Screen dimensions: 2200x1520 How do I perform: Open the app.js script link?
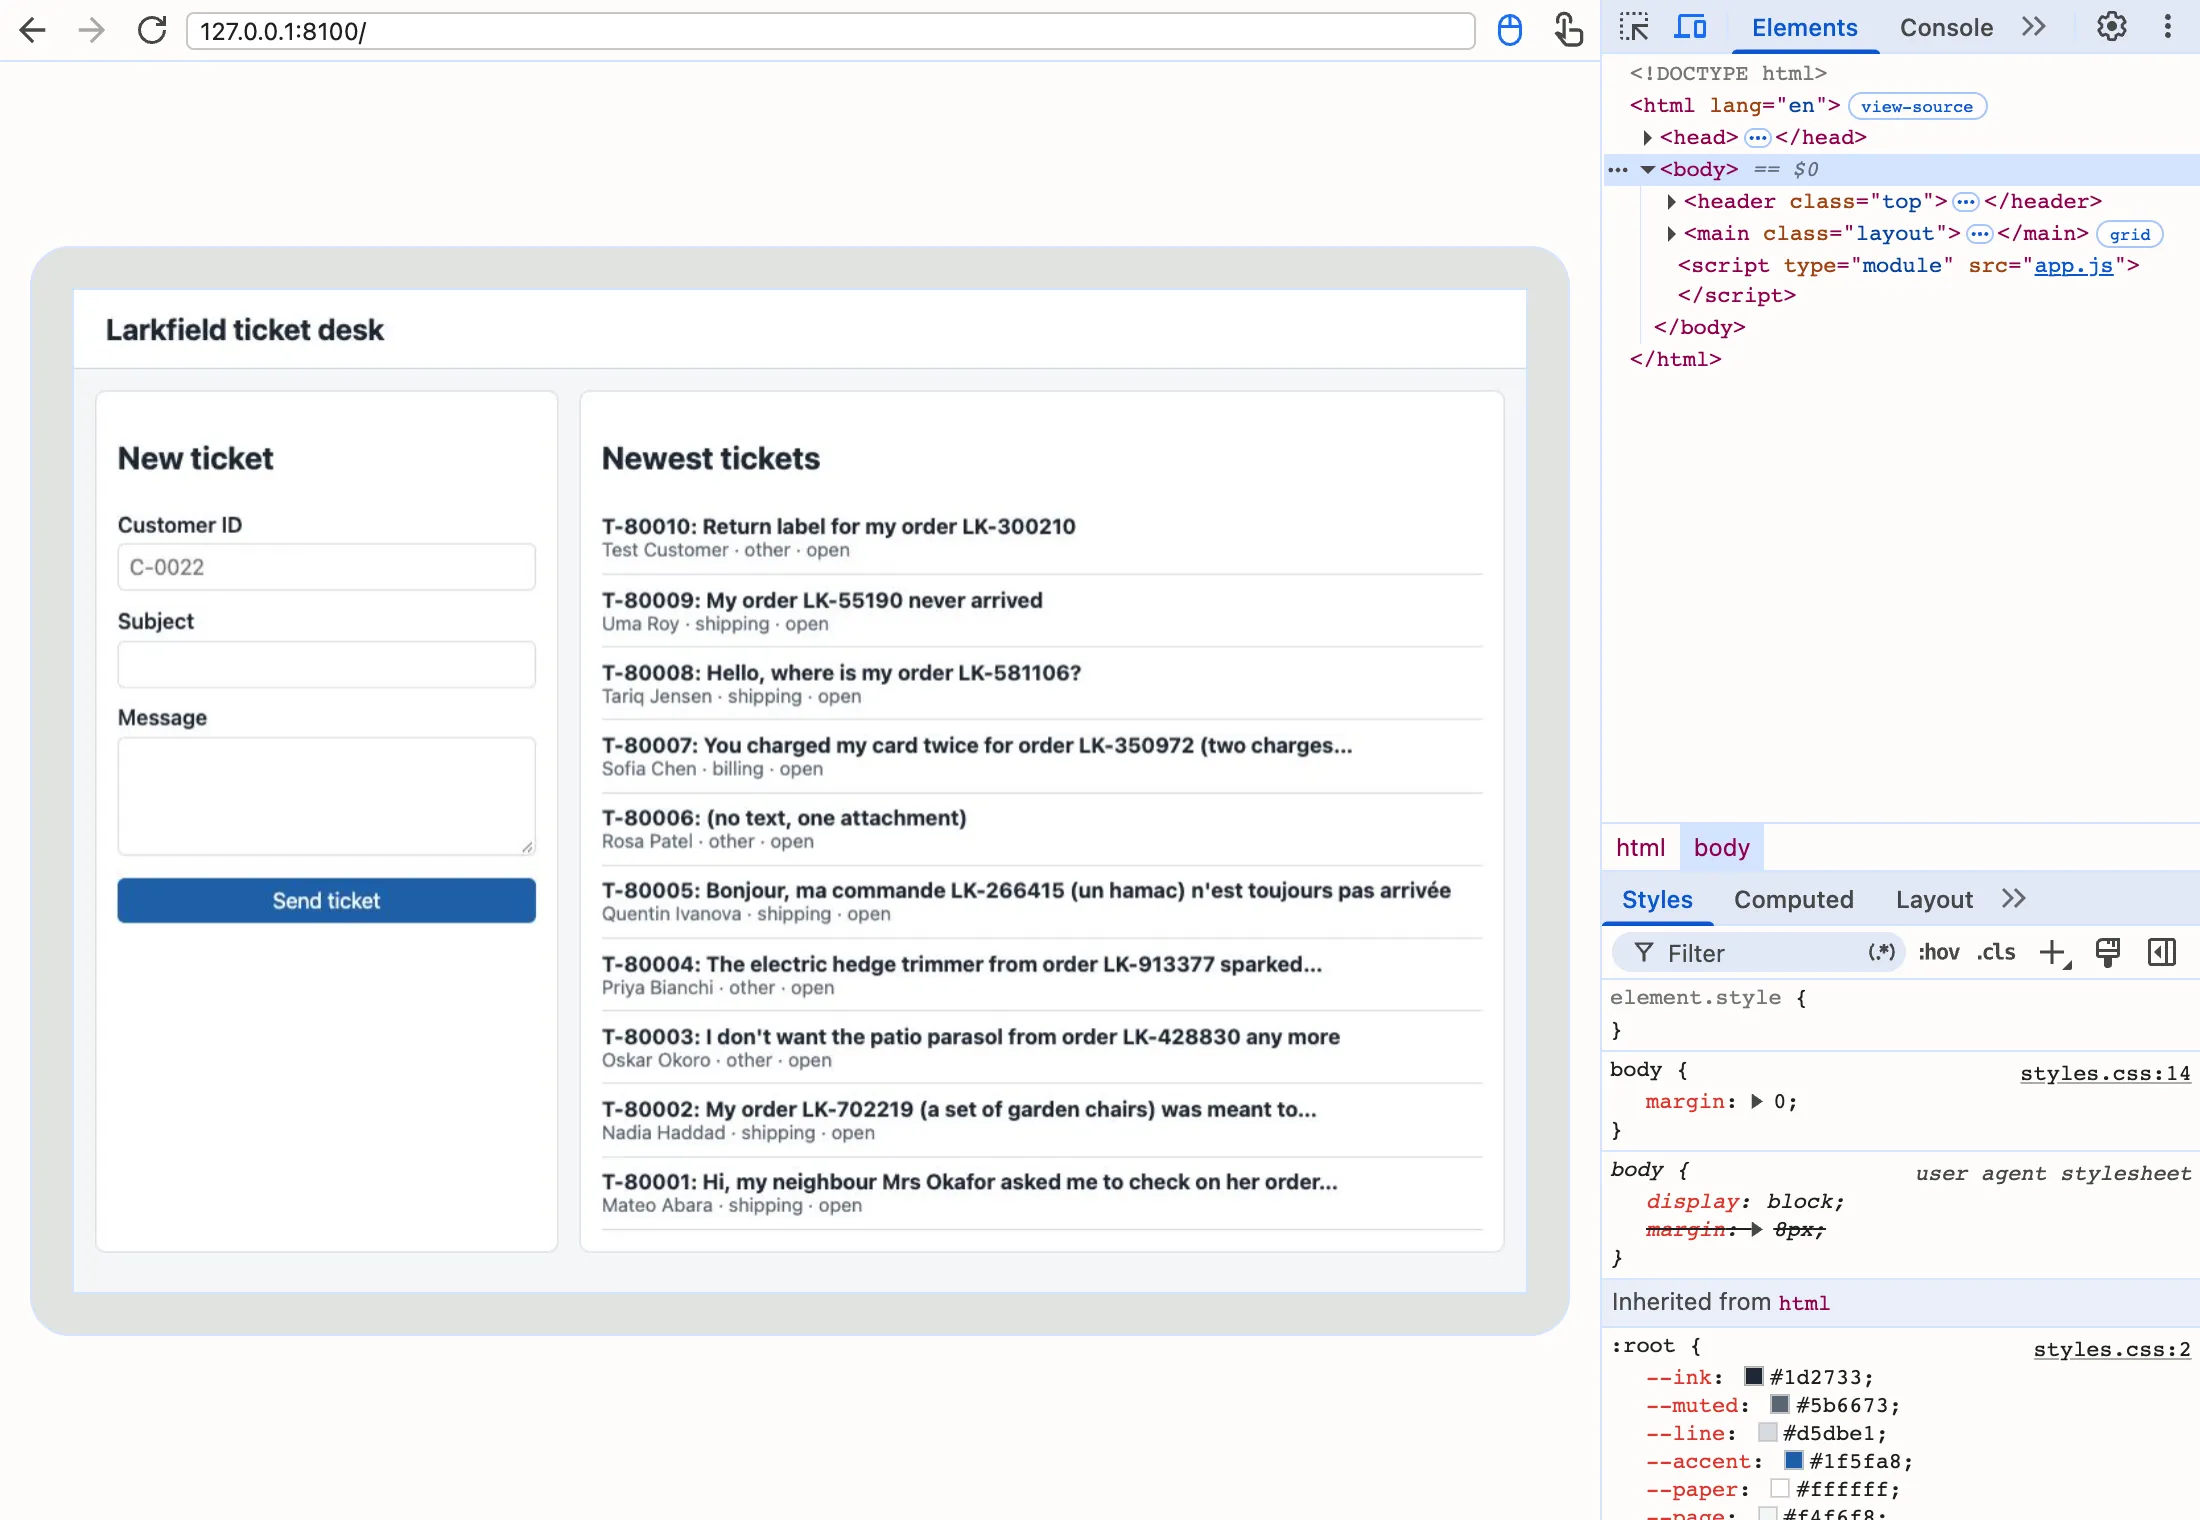pyautogui.click(x=2073, y=265)
